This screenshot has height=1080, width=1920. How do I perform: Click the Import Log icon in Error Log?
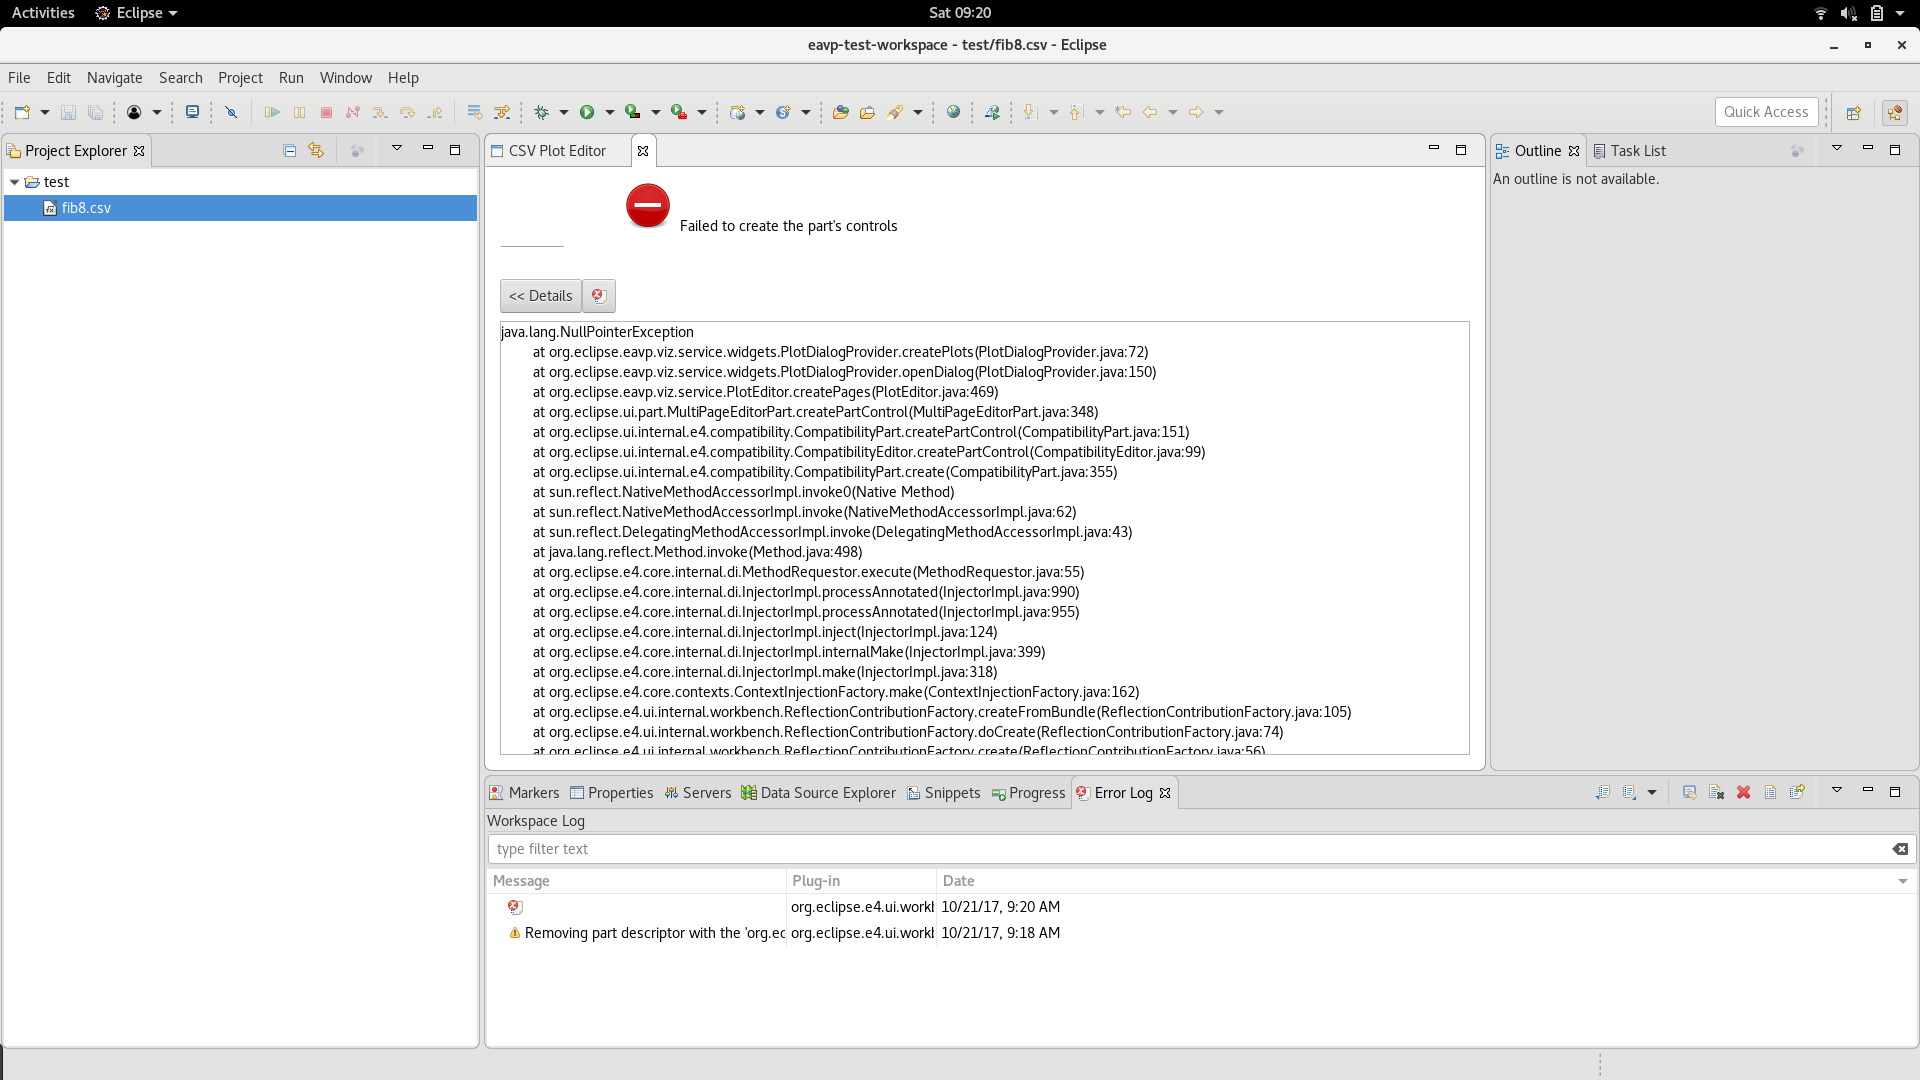[1629, 792]
